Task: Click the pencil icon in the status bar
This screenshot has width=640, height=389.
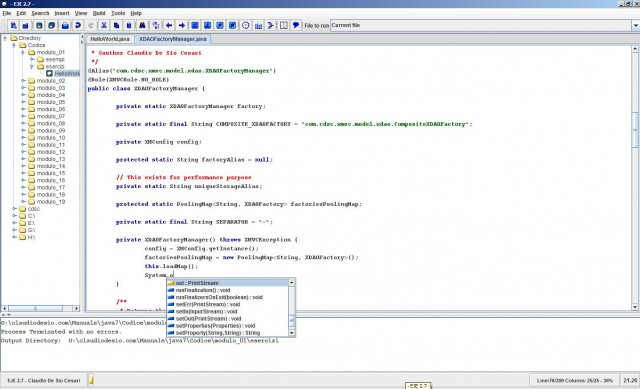Action: pos(91,380)
